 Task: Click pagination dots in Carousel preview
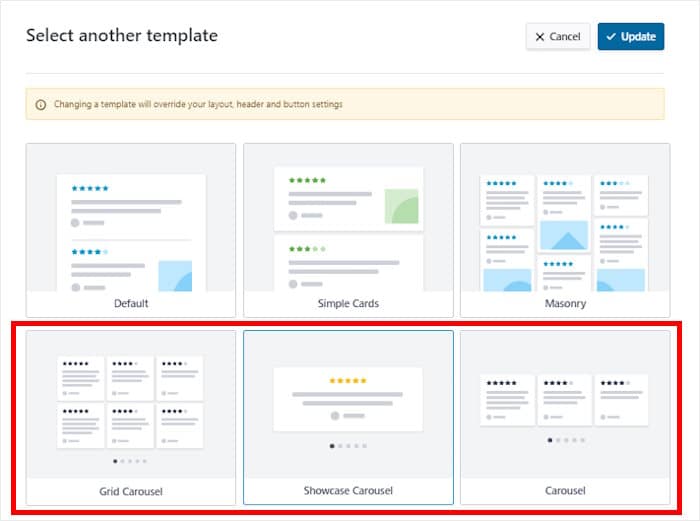pyautogui.click(x=565, y=440)
